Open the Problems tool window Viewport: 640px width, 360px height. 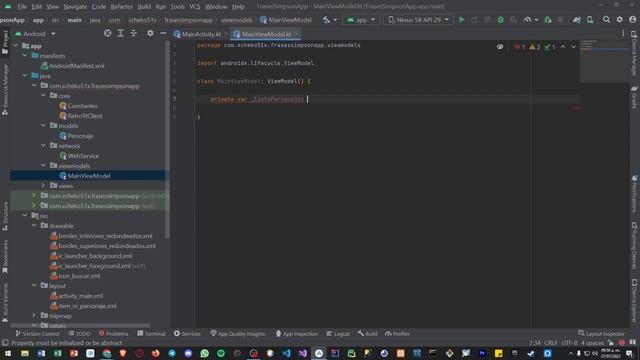click(x=113, y=334)
